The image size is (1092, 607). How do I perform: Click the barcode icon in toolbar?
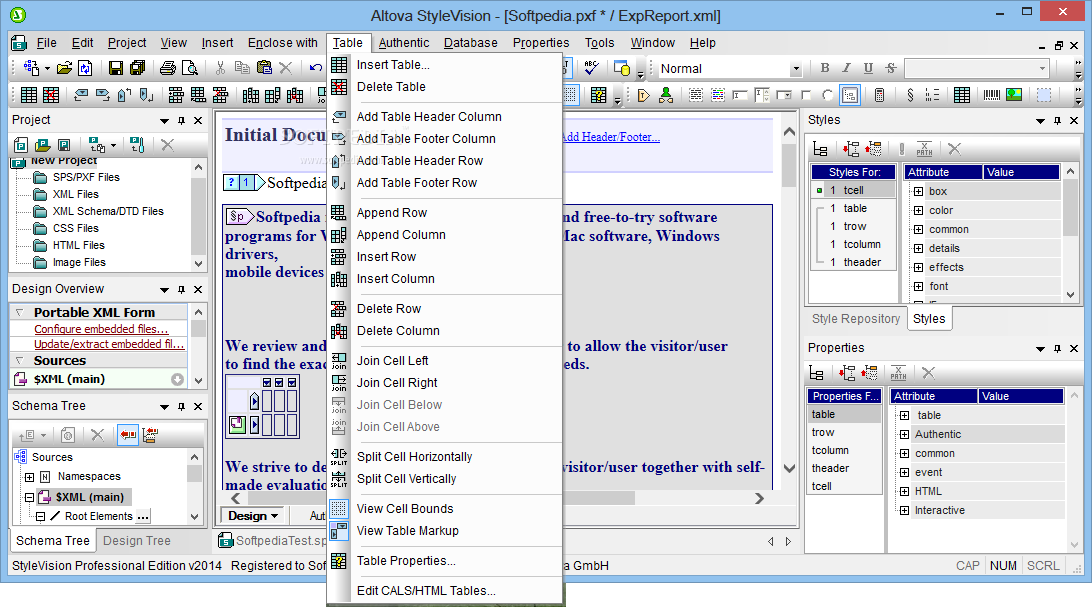point(992,95)
